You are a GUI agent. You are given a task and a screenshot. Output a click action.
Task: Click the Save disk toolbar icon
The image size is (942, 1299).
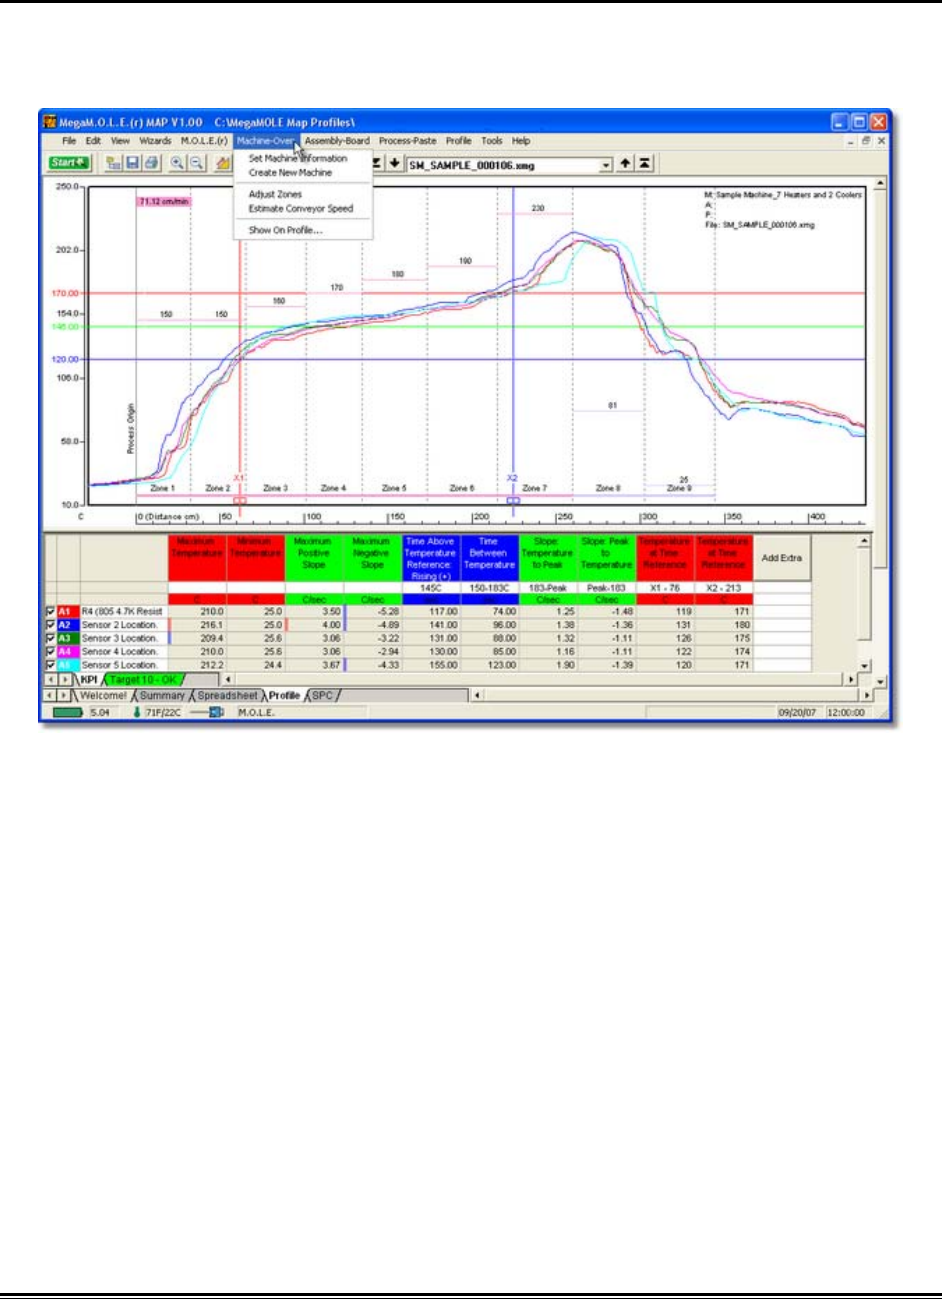click(133, 163)
